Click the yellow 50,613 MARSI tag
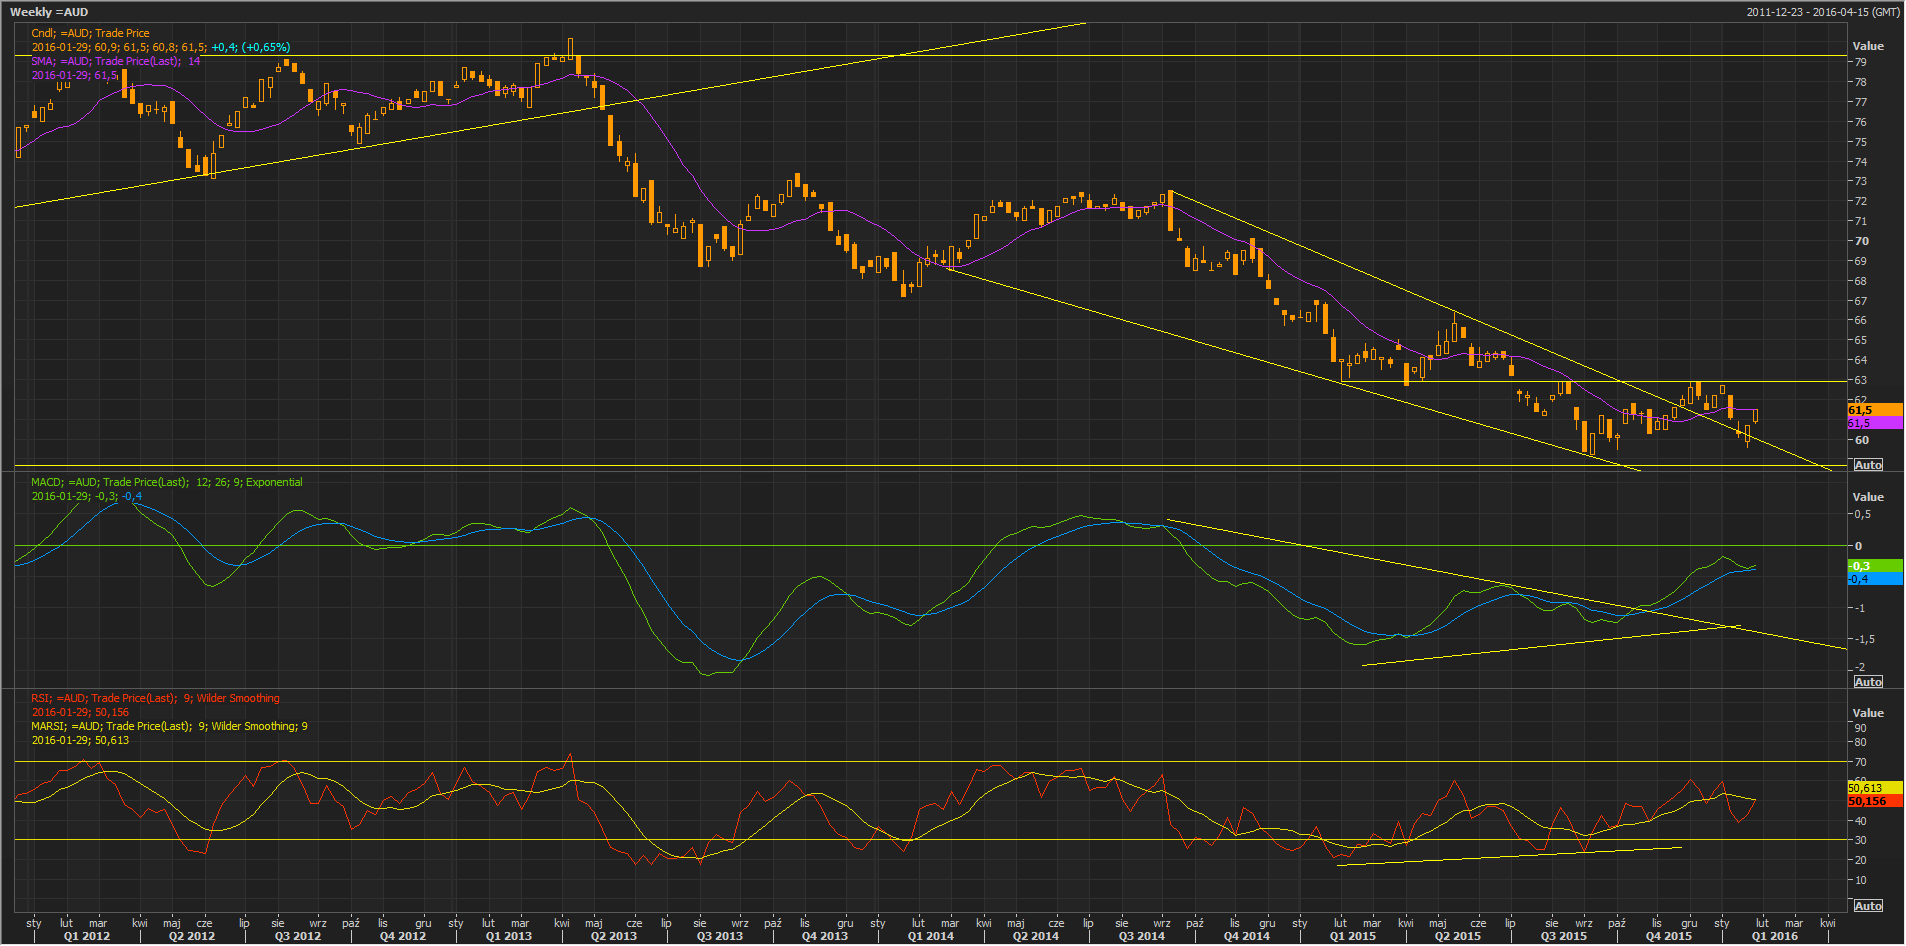The height and width of the screenshot is (946, 1906). coord(1874,788)
